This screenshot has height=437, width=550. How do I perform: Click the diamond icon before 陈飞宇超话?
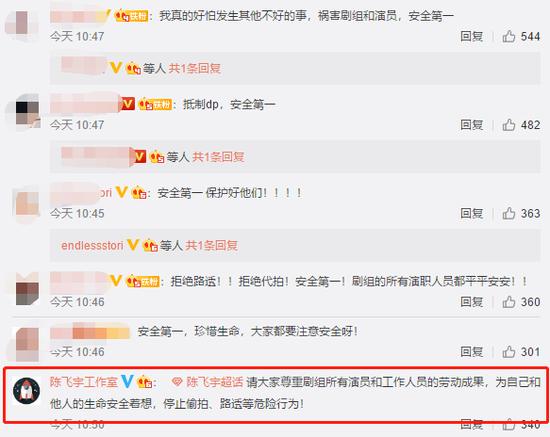(177, 382)
